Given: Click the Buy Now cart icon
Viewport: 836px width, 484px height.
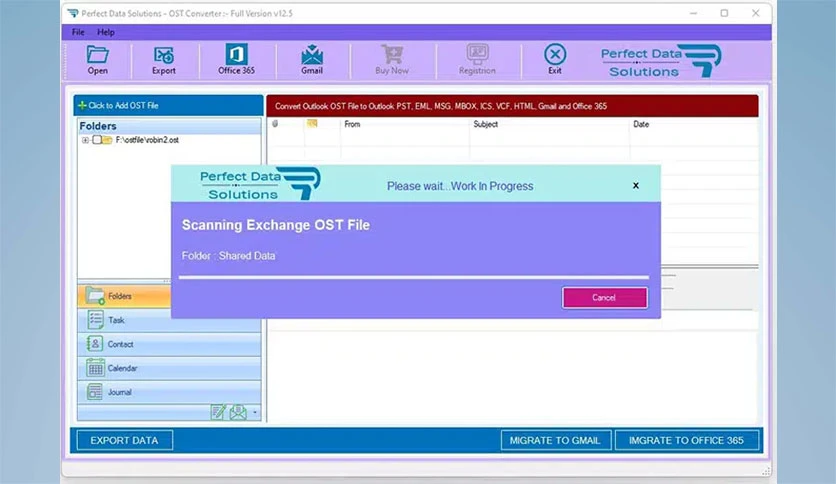Looking at the screenshot, I should [x=392, y=60].
